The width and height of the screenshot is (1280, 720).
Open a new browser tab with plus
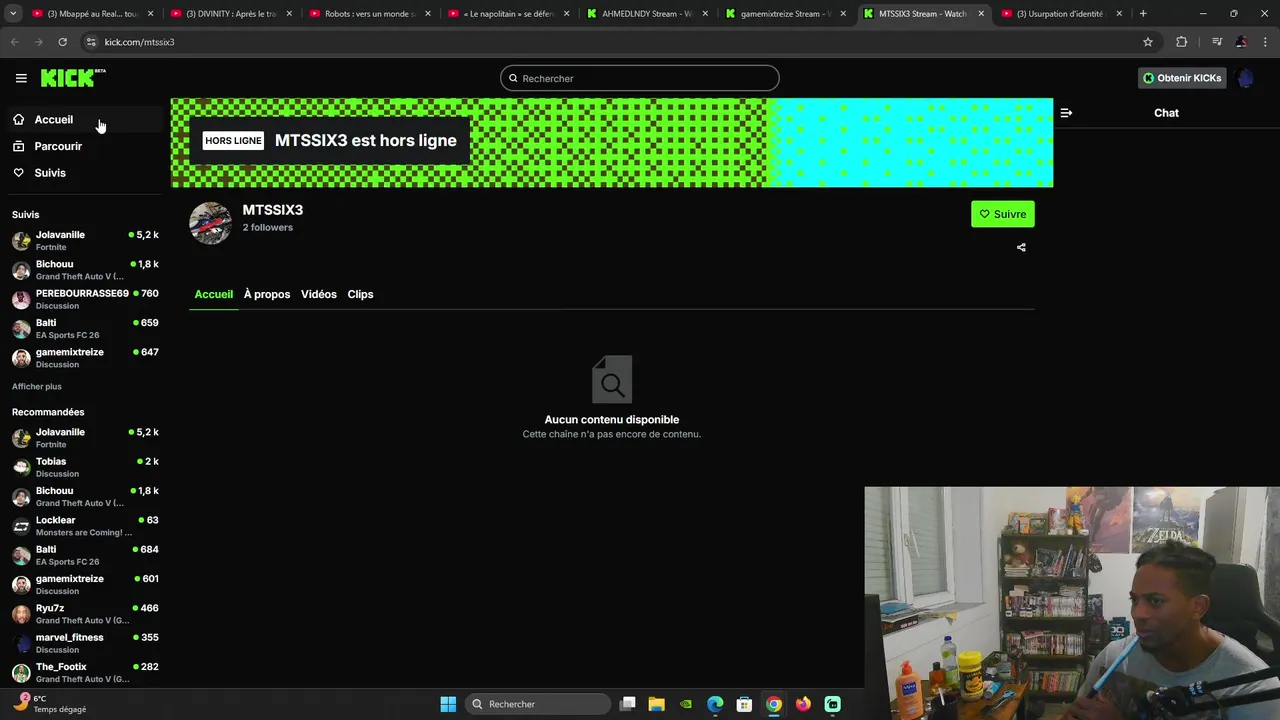pos(1143,14)
